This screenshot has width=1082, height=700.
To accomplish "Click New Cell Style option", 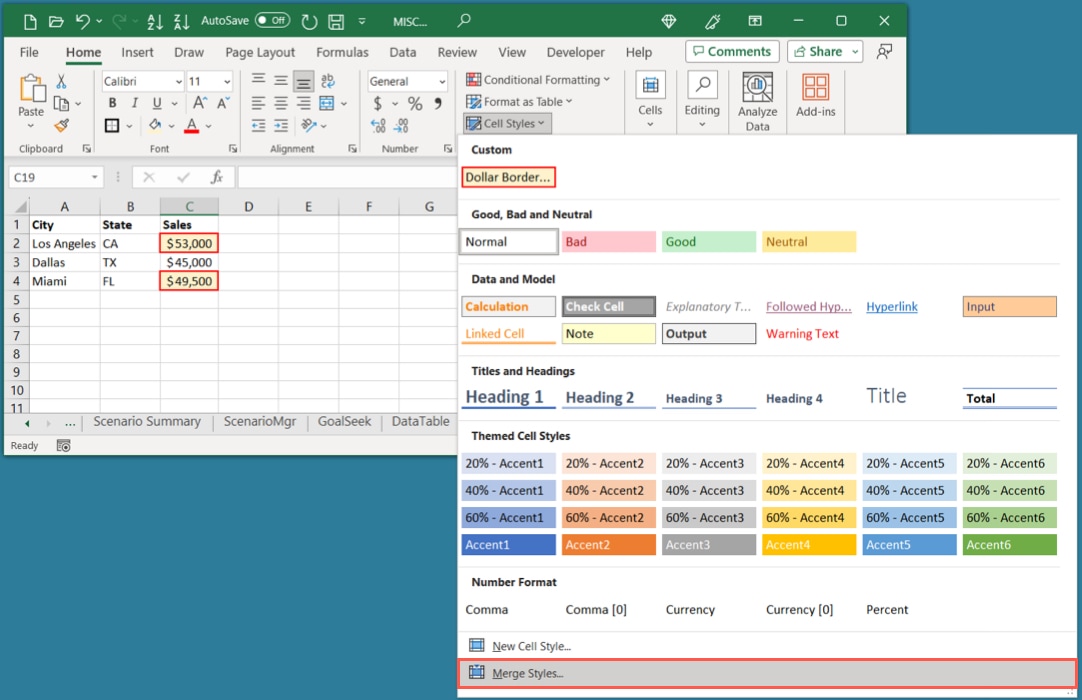I will [529, 645].
